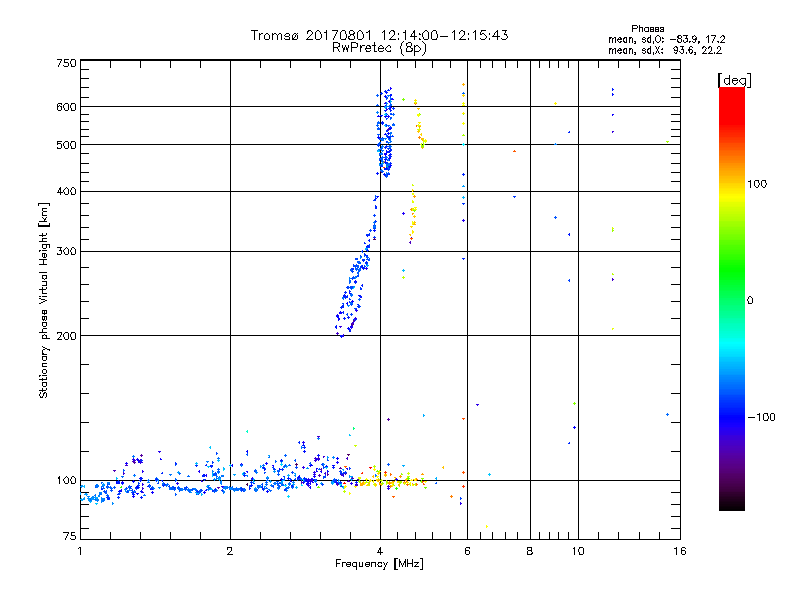This screenshot has width=800, height=600.
Task: Click the y-axis tick label '75'
Action: pos(70,536)
